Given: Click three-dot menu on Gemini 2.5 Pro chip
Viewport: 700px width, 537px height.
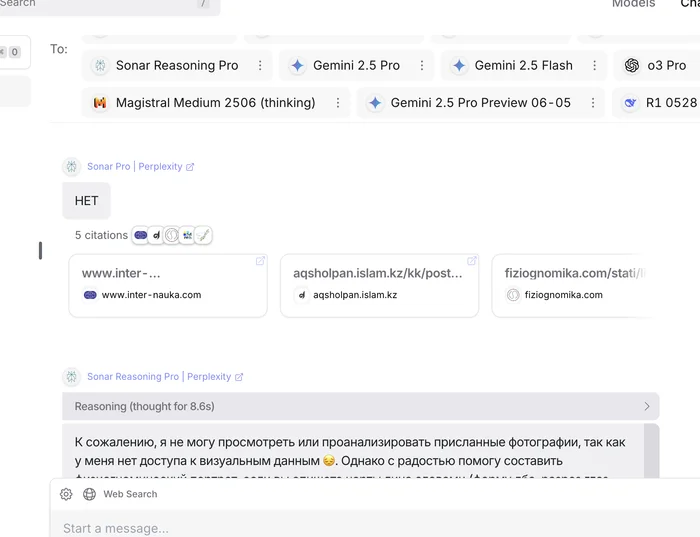Looking at the screenshot, I should point(422,66).
